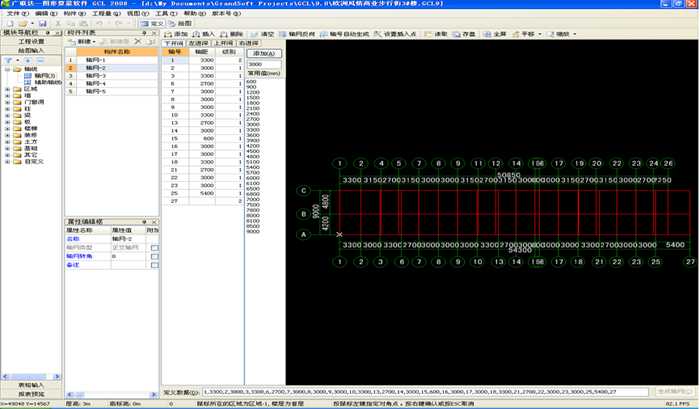Open the 缩放 zoom dropdown arrow
The width and height of the screenshot is (700, 409).
tap(575, 34)
